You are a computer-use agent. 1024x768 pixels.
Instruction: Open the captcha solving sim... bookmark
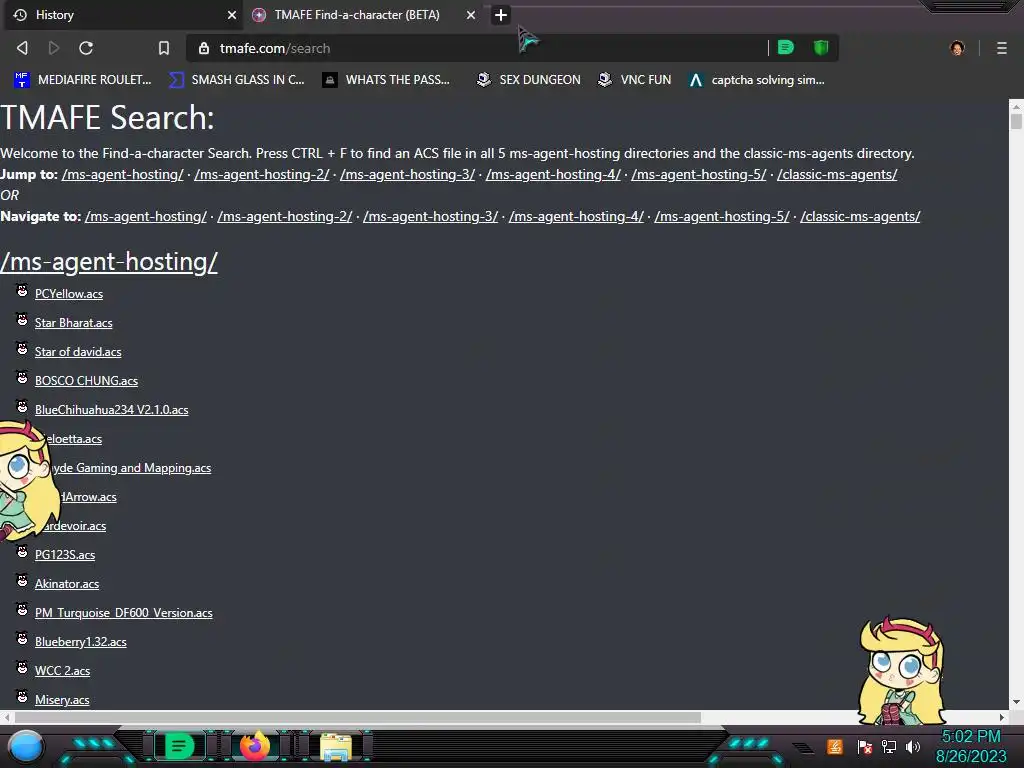[757, 80]
